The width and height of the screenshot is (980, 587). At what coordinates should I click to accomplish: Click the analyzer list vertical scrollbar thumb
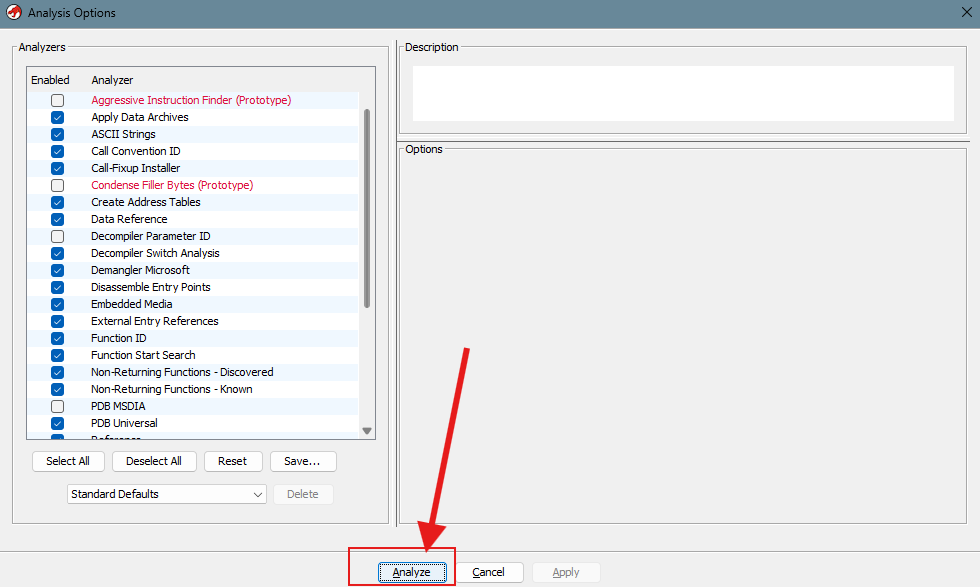click(367, 208)
